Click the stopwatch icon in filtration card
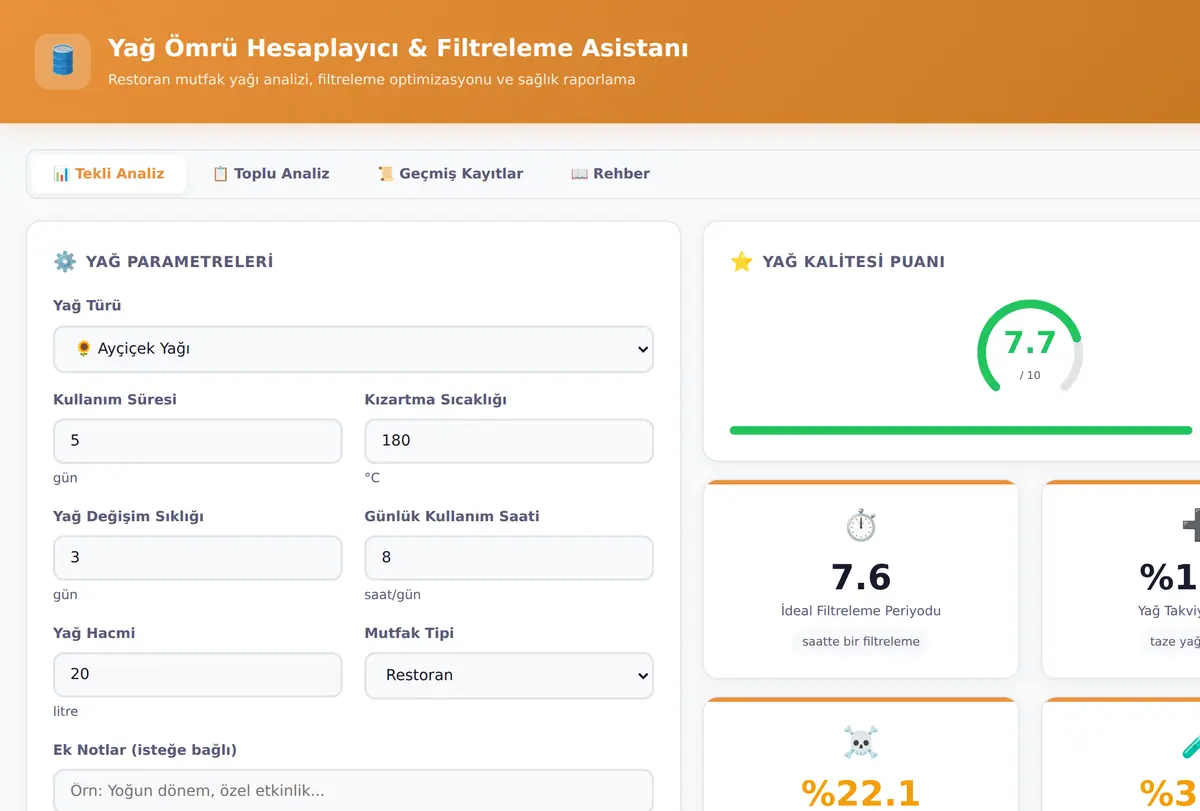This screenshot has width=1200, height=811. pos(861,525)
